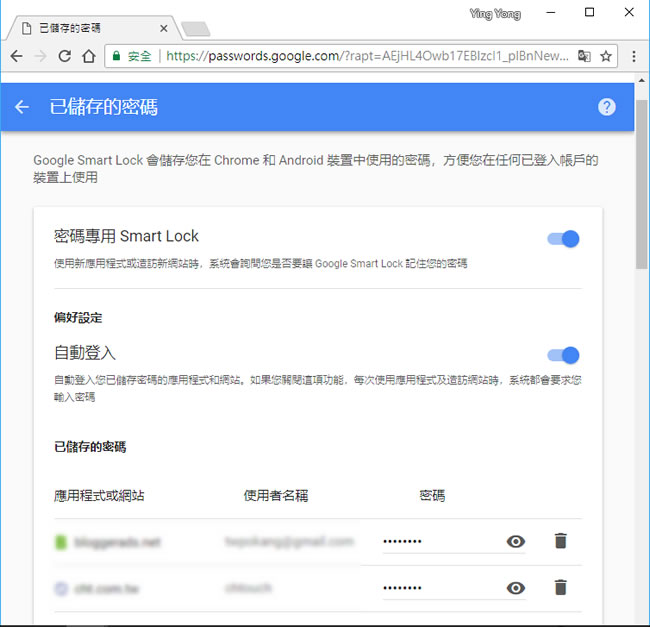Click 使用者名稱 column header
650x628 pixels.
[x=276, y=495]
